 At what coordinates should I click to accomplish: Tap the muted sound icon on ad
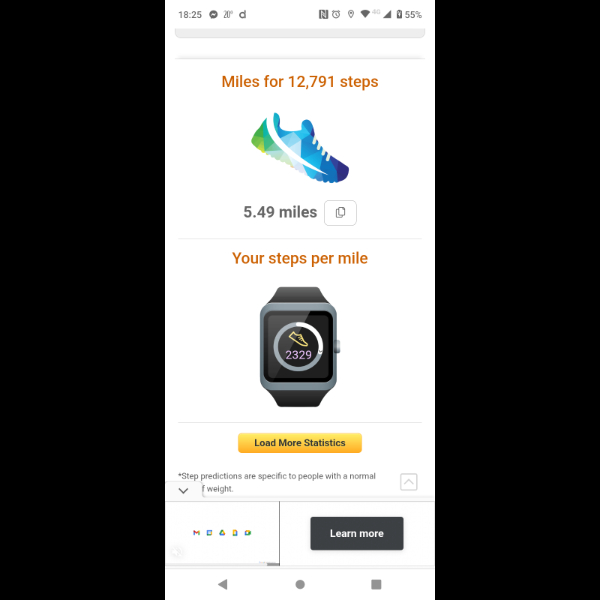click(x=177, y=552)
